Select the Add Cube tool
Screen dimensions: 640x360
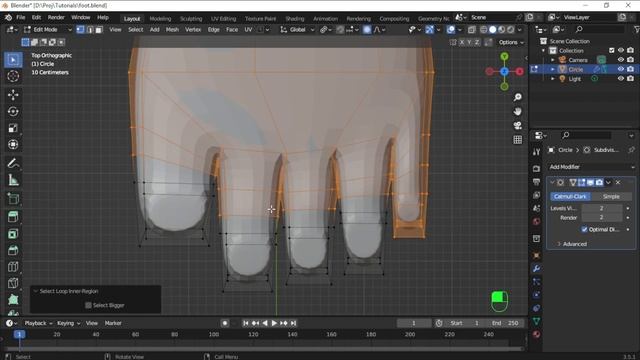13,199
